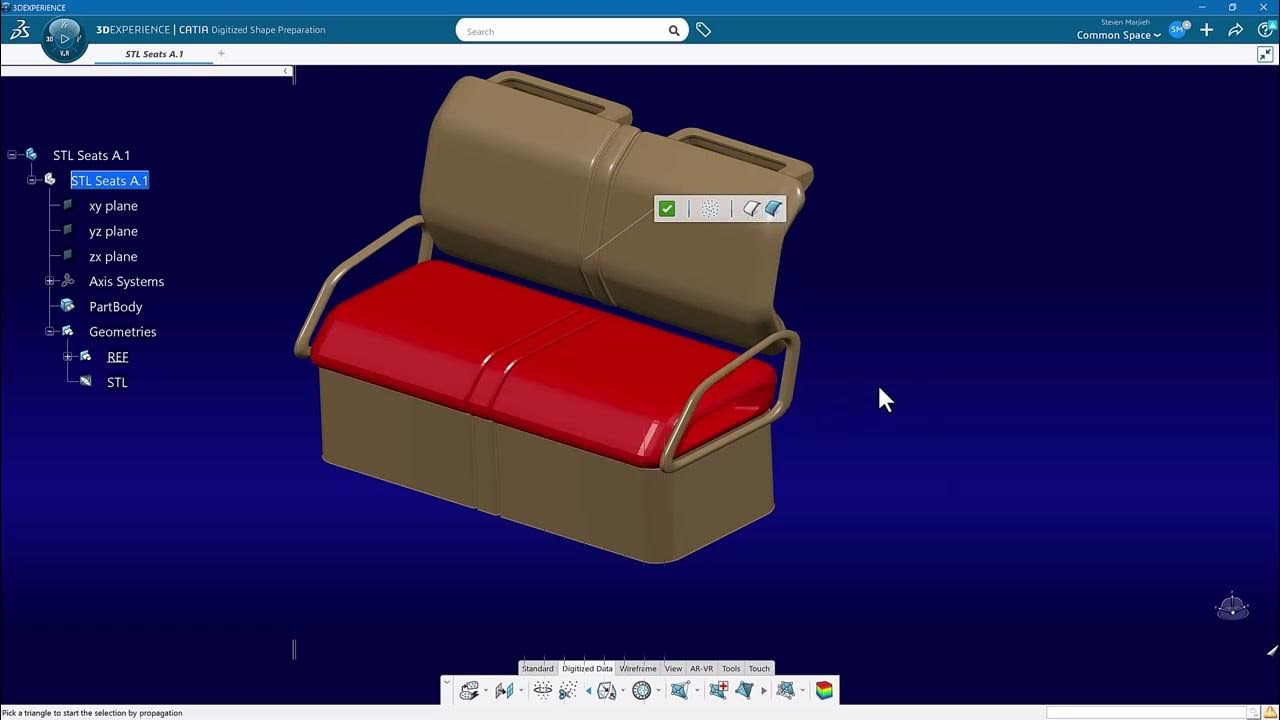
Task: Click the mesh network tool icon
Action: tap(786, 690)
